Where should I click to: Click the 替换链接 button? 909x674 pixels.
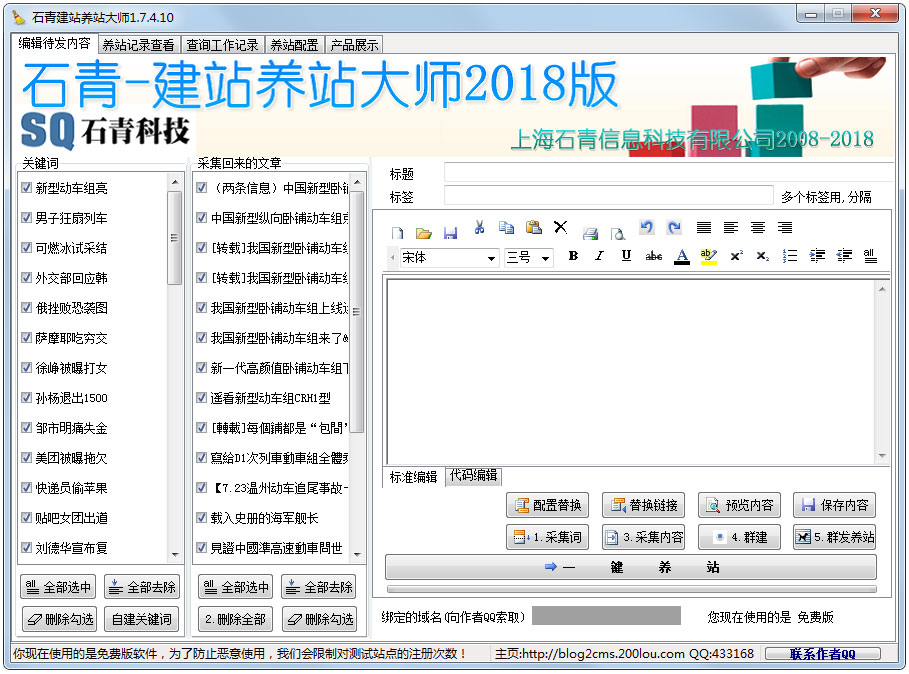pos(643,505)
